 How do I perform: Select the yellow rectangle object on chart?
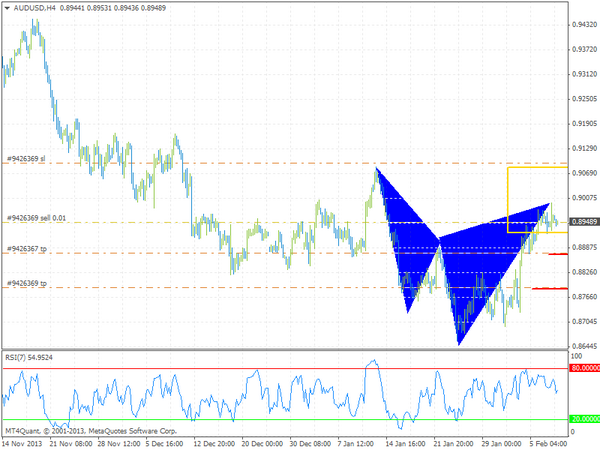(x=537, y=200)
